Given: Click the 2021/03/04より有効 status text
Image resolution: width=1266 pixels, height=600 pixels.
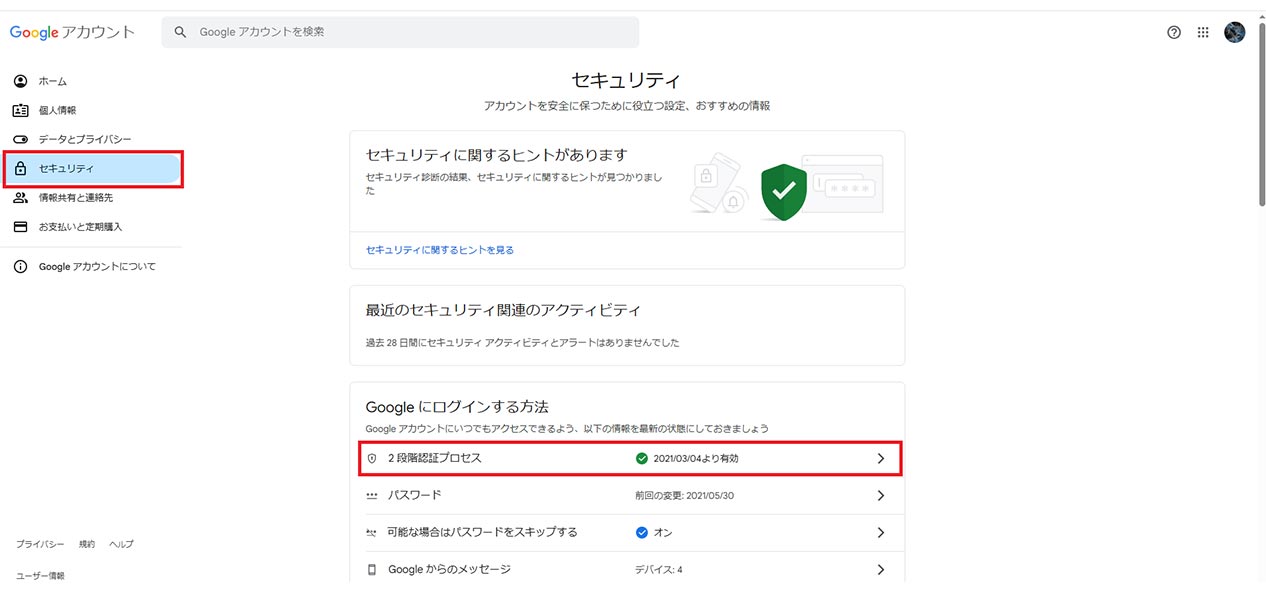Looking at the screenshot, I should [696, 458].
